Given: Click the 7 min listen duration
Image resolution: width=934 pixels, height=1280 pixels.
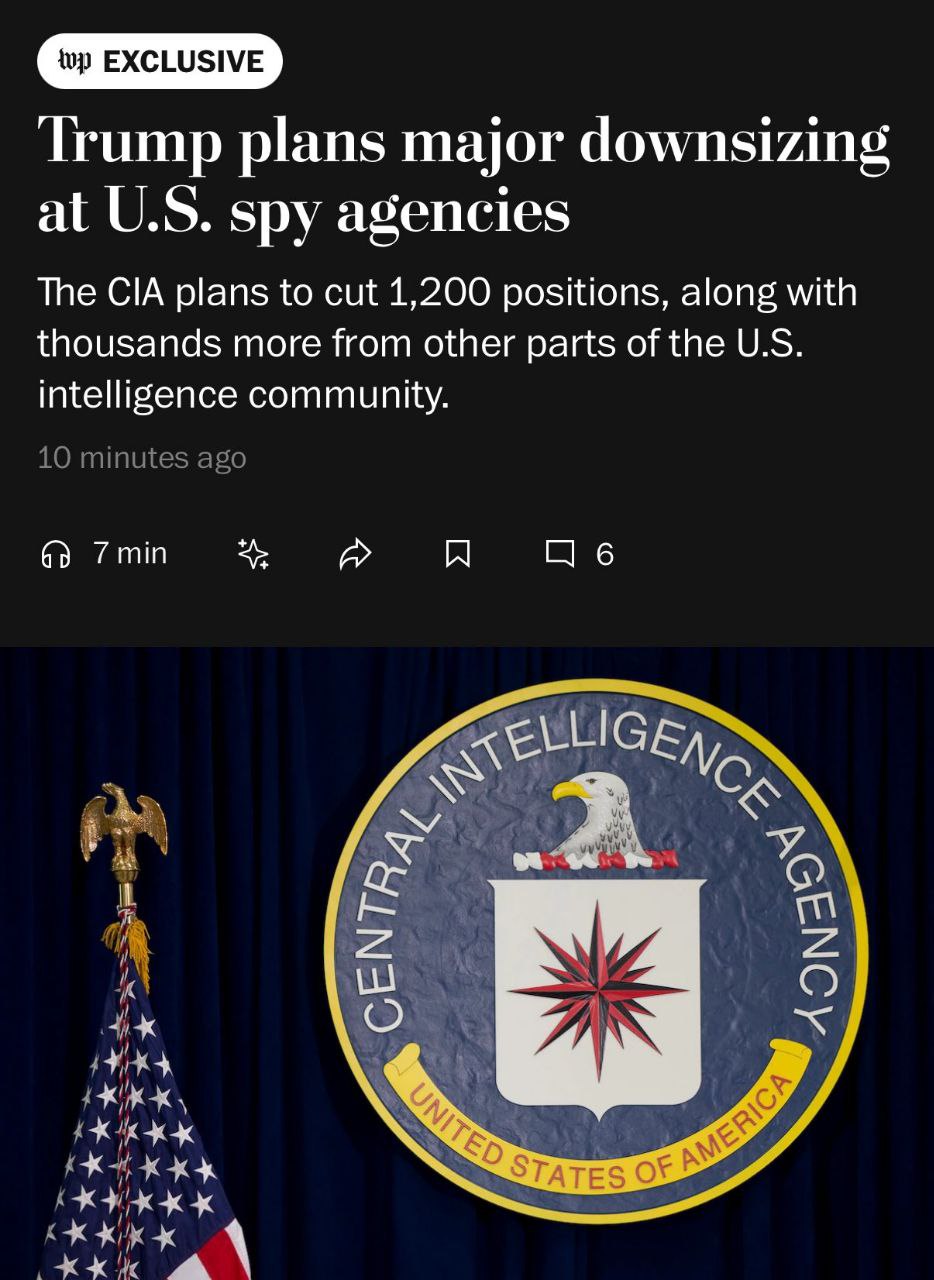Looking at the screenshot, I should [130, 553].
